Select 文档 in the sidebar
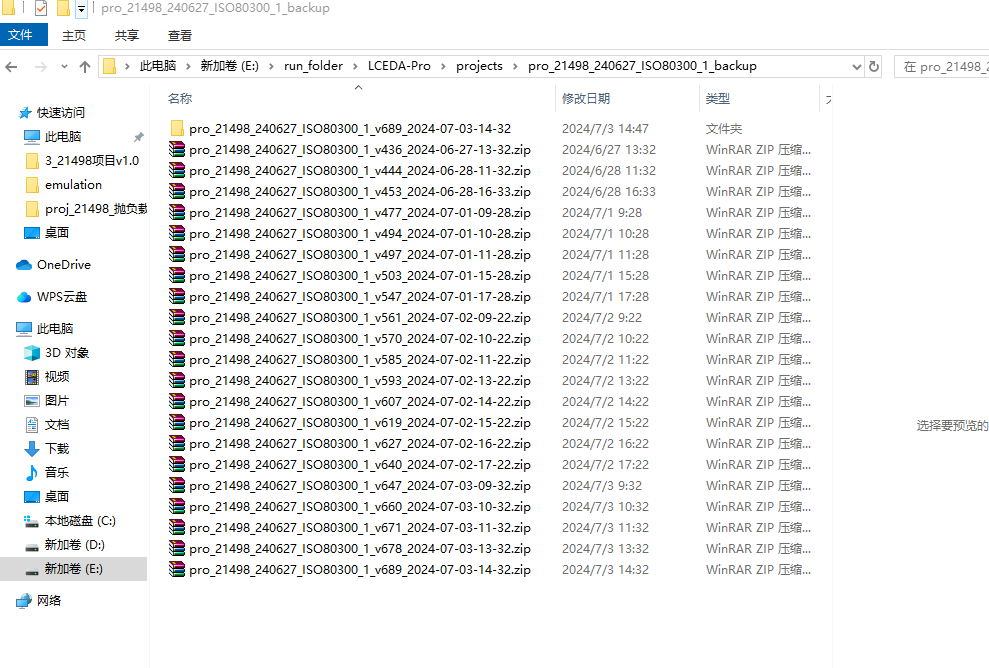 click(x=57, y=425)
